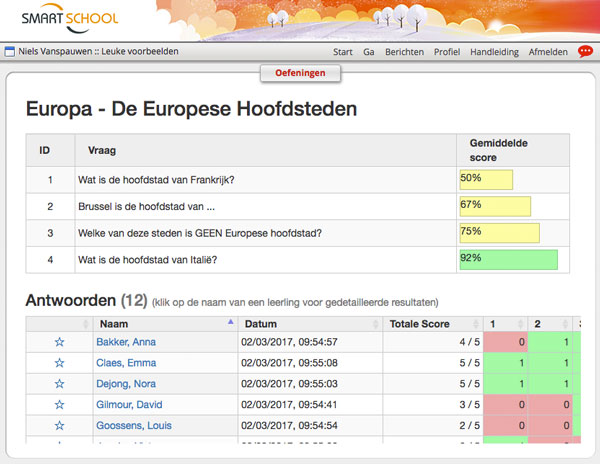Image resolution: width=600 pixels, height=464 pixels.
Task: Star the Bakker, Anna row
Action: 59,342
